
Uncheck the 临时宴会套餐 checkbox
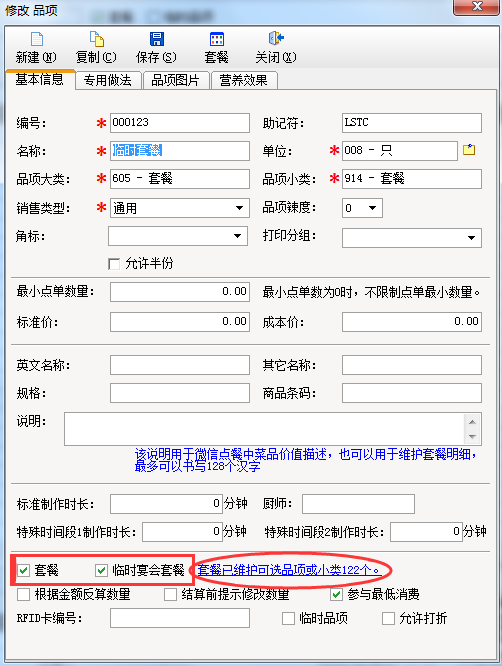(101, 570)
